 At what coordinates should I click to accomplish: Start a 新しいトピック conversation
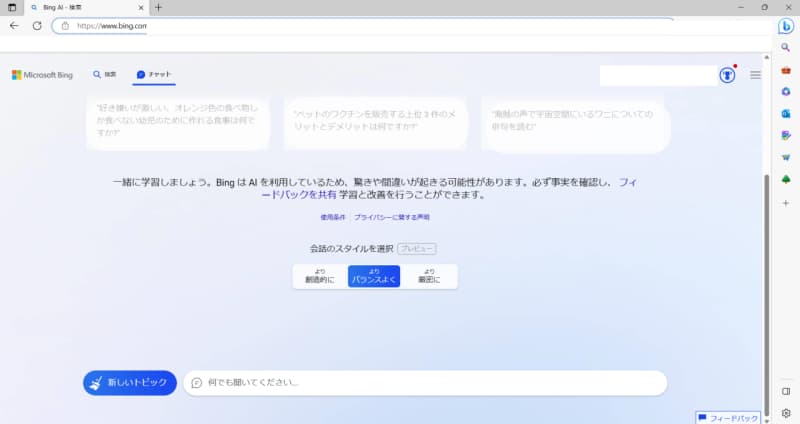tap(130, 383)
